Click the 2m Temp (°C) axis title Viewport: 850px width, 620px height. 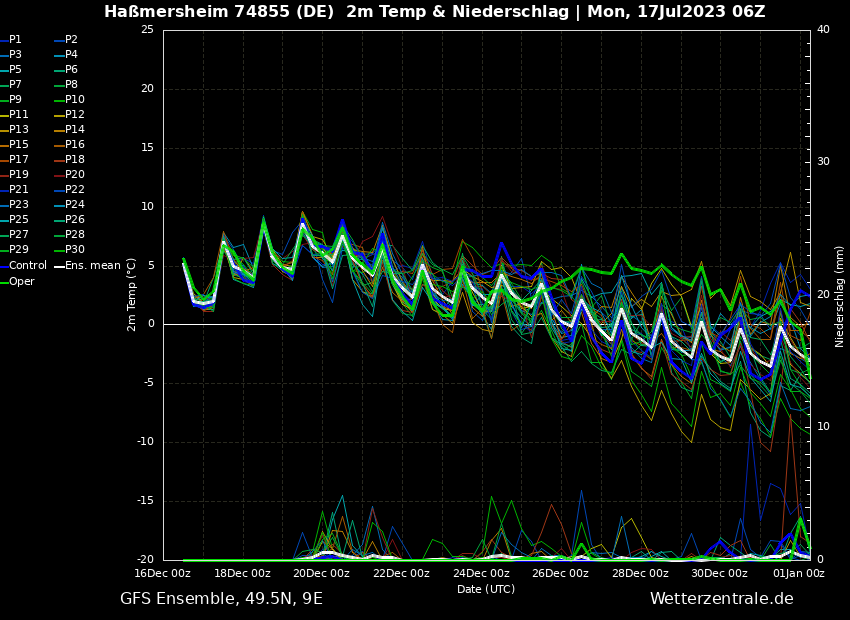[x=132, y=294]
